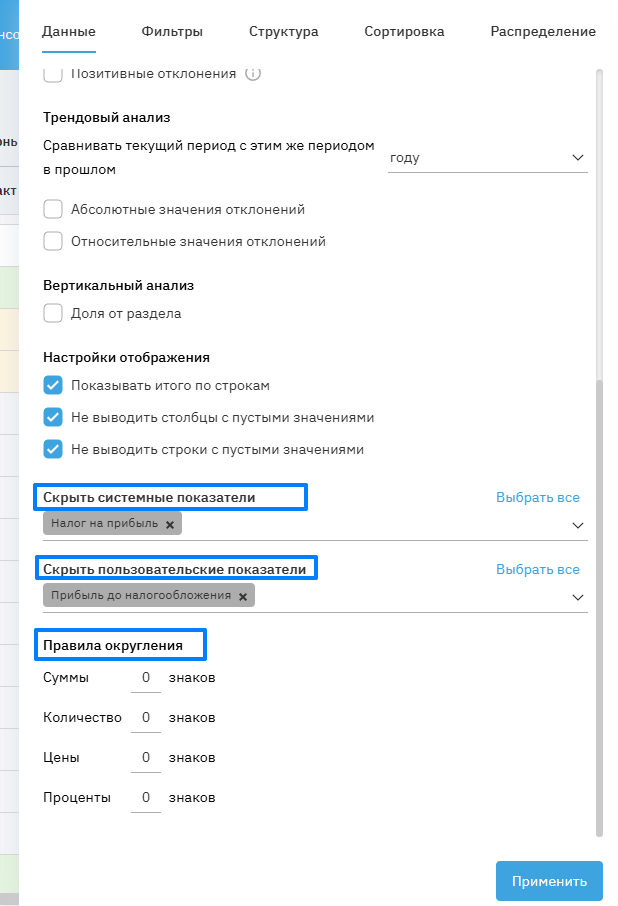Image resolution: width=618 pixels, height=906 pixels.
Task: Toggle Доля от раздела checkbox
Action: (54, 314)
